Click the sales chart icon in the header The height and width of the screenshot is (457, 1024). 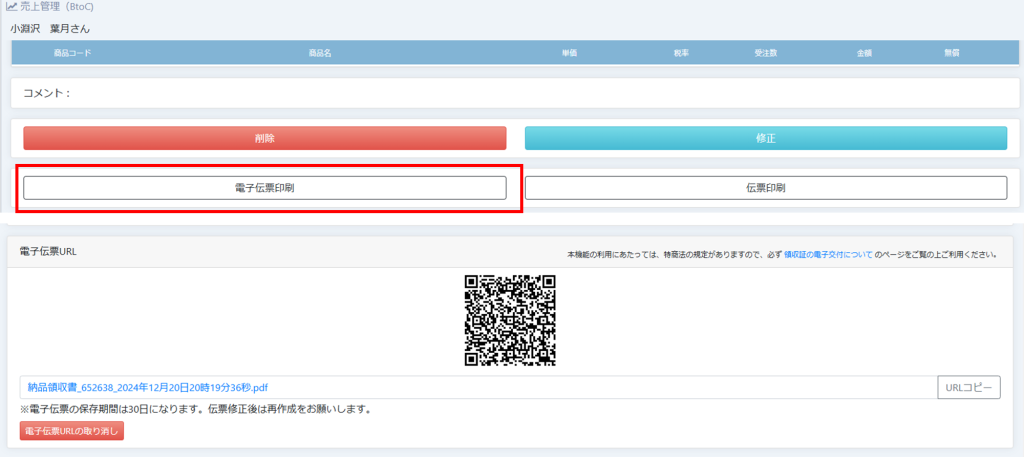(x=10, y=7)
